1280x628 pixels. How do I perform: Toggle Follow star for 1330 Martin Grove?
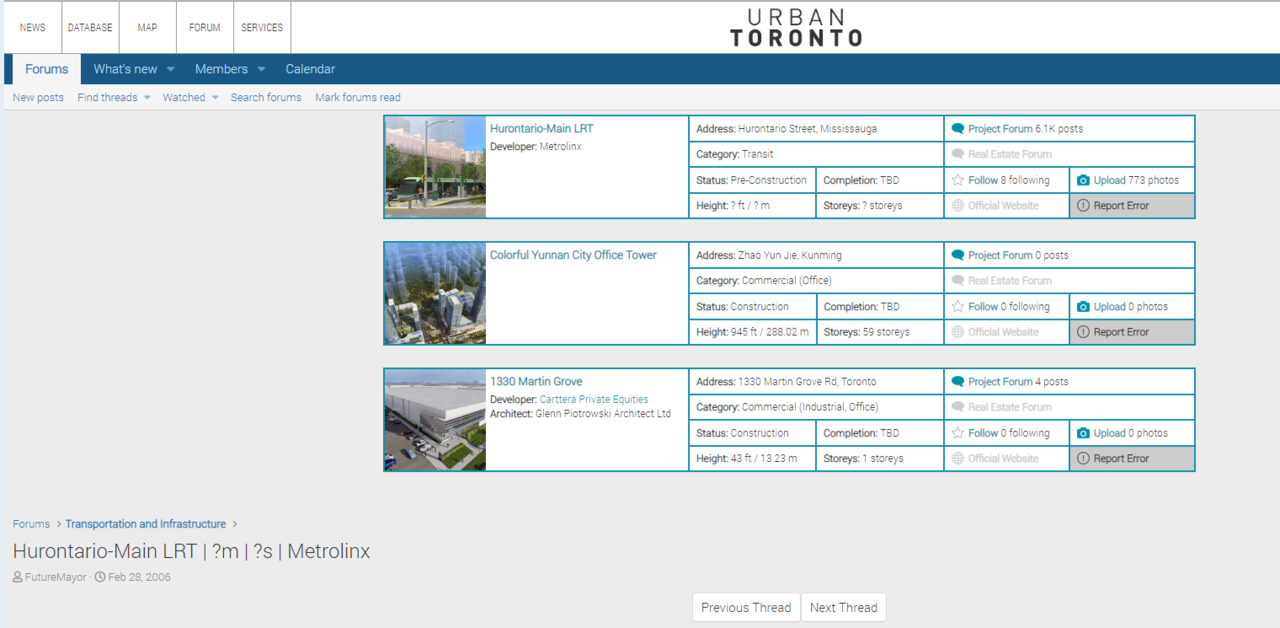[958, 433]
